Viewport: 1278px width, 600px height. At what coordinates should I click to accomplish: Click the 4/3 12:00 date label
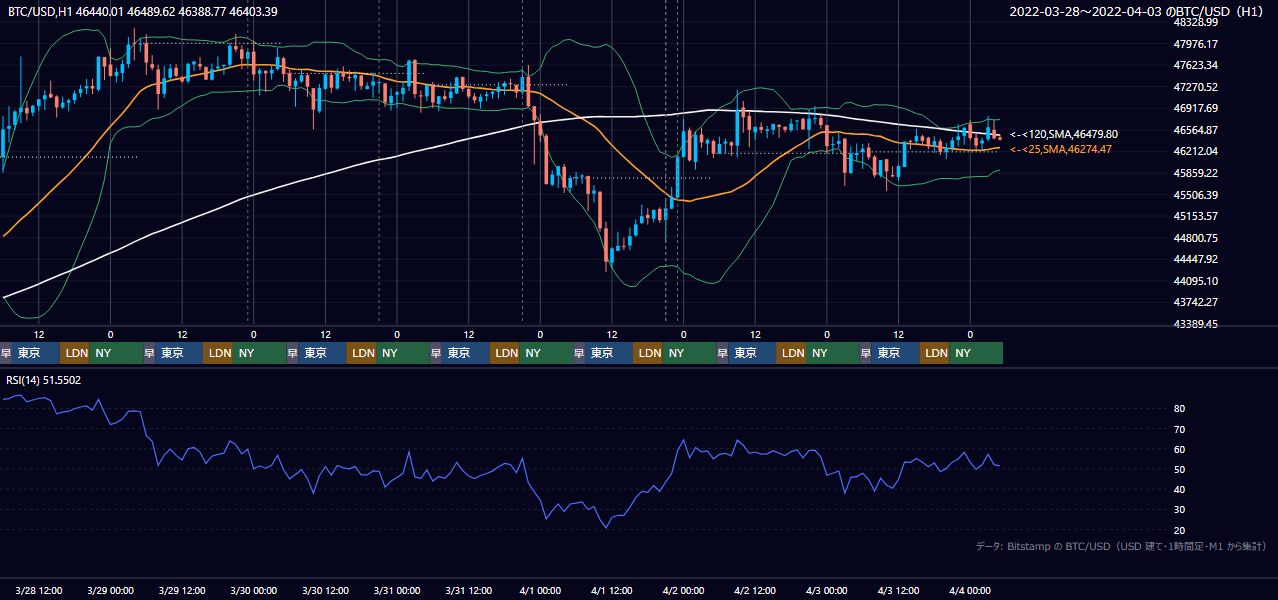point(899,590)
